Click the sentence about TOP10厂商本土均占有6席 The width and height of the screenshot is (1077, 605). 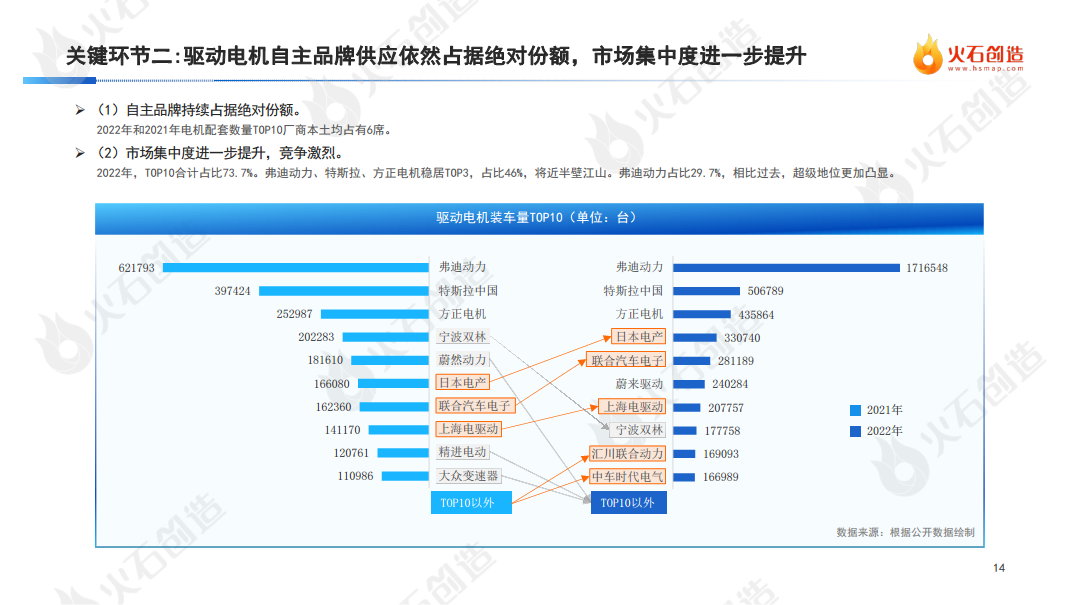244,130
